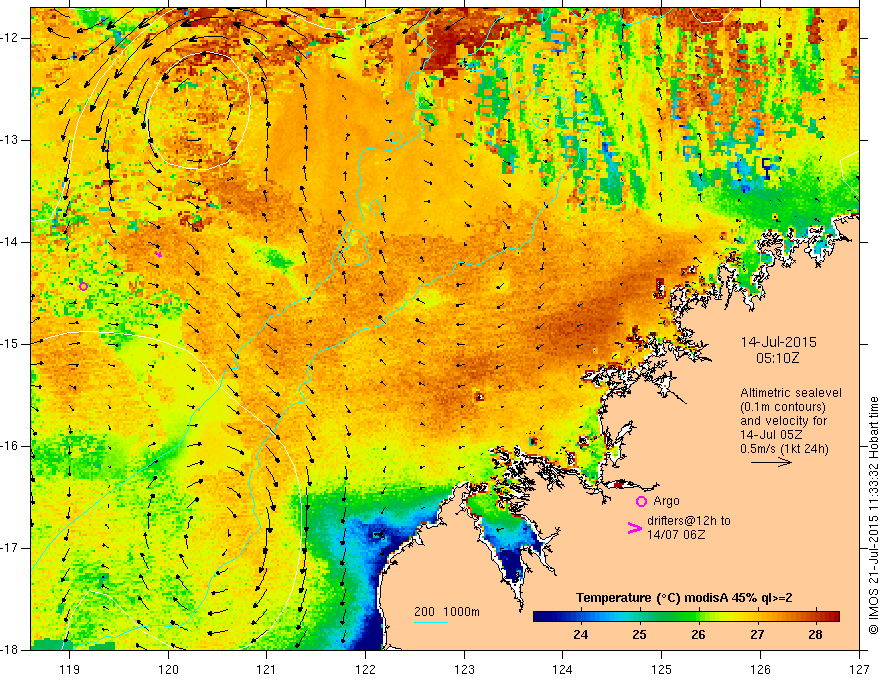Screen dimensions: 880x680
Task: Click the 'drifters@12h to' legend text
Action: (x=689, y=521)
